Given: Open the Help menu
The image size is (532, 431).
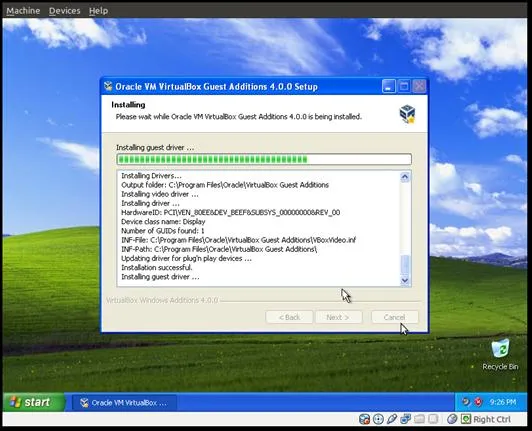Looking at the screenshot, I should click(98, 11).
